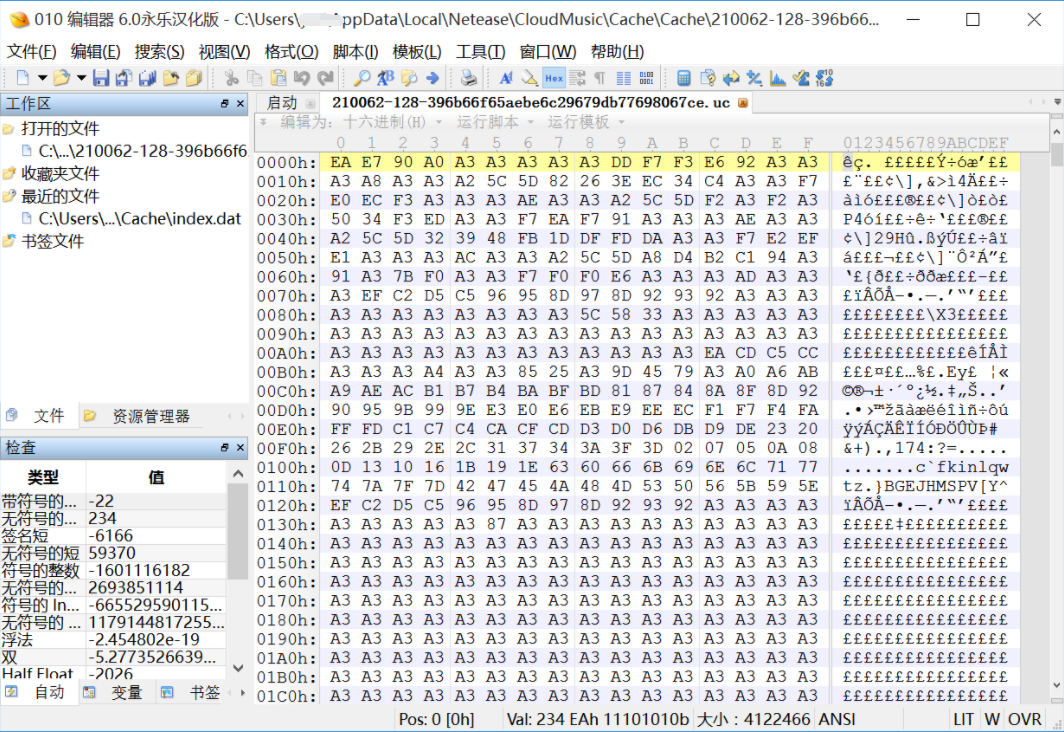Switch to the 启动 tab
Screen dimensions: 1064x732
pos(282,103)
